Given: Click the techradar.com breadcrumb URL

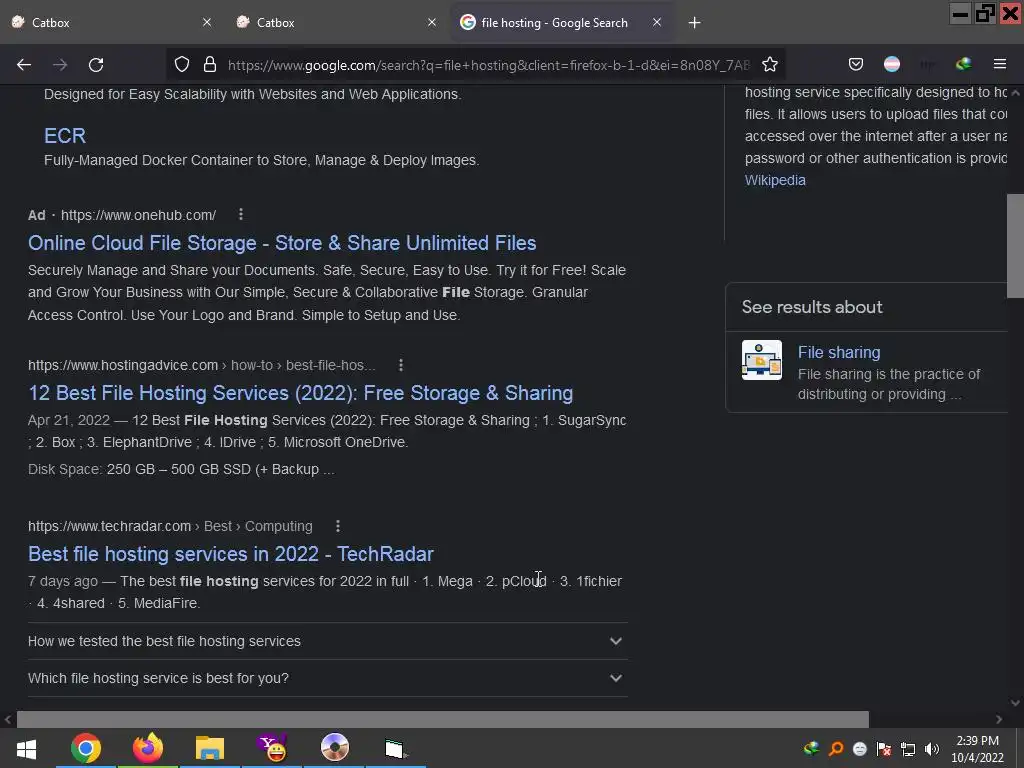Looking at the screenshot, I should (x=170, y=526).
